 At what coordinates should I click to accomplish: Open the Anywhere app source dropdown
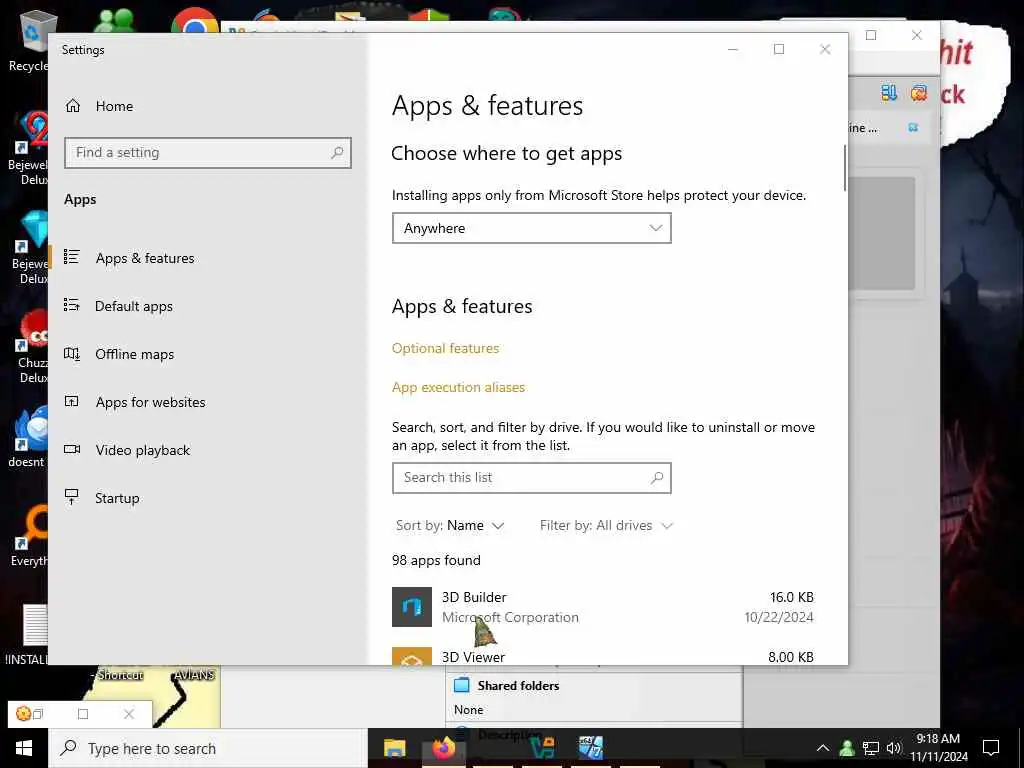(532, 229)
